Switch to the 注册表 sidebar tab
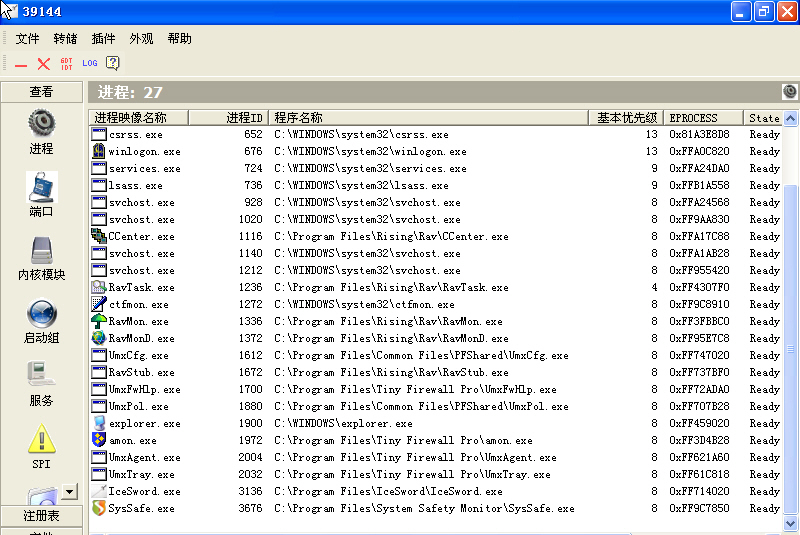The height and width of the screenshot is (535, 800). [41, 516]
